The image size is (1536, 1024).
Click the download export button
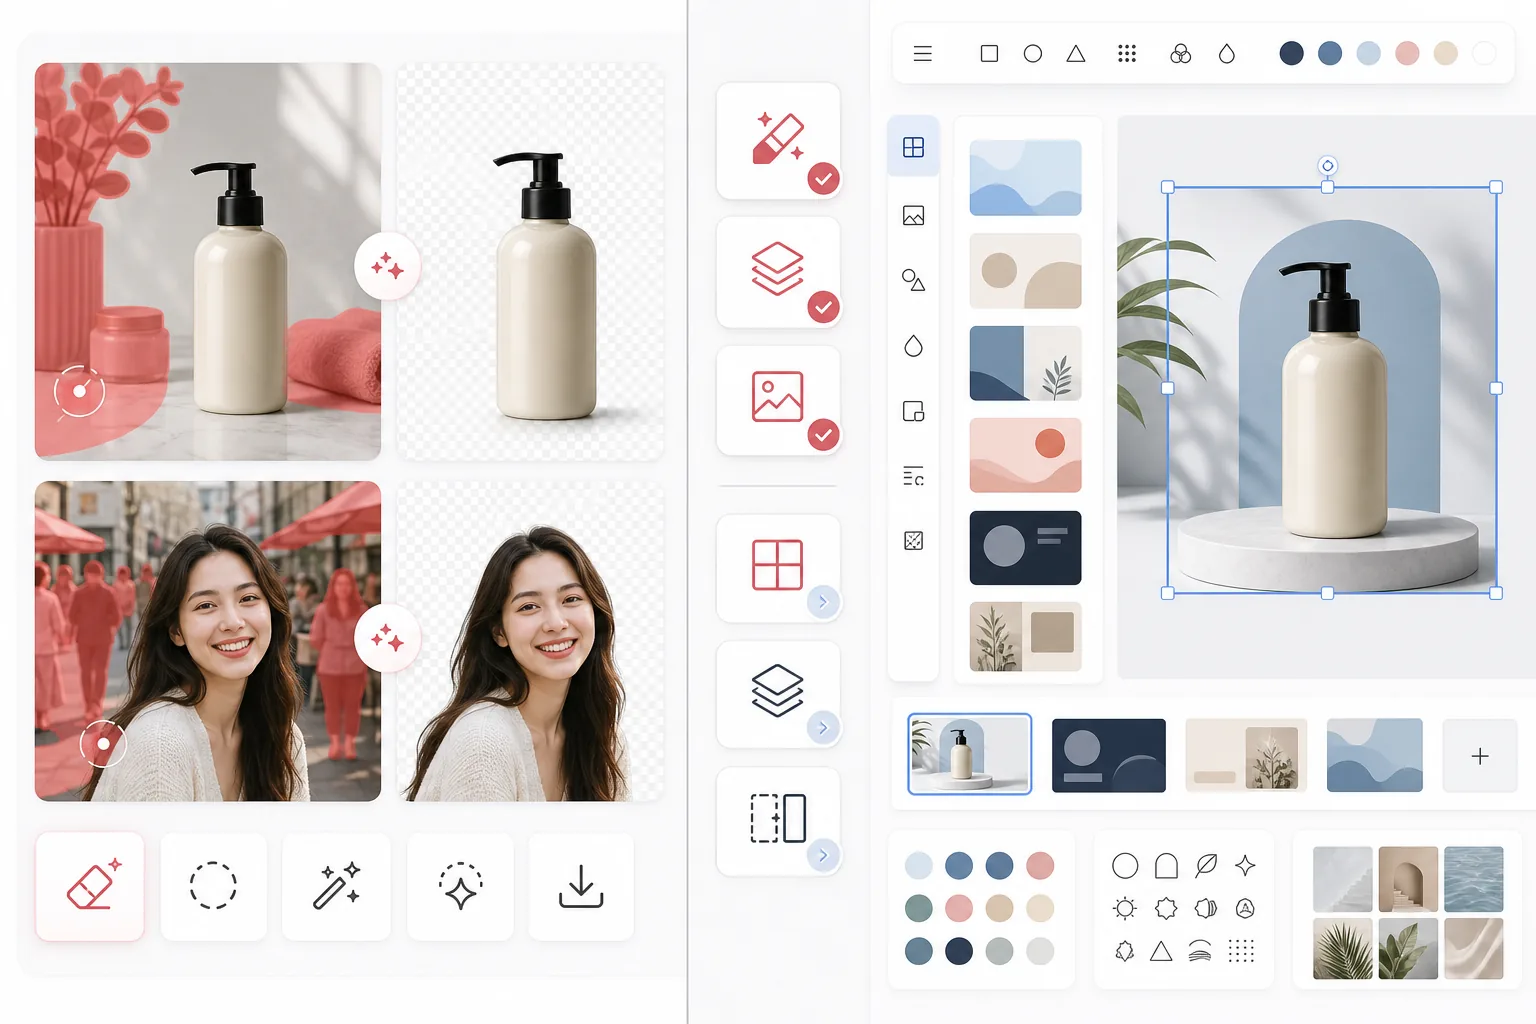pyautogui.click(x=581, y=886)
